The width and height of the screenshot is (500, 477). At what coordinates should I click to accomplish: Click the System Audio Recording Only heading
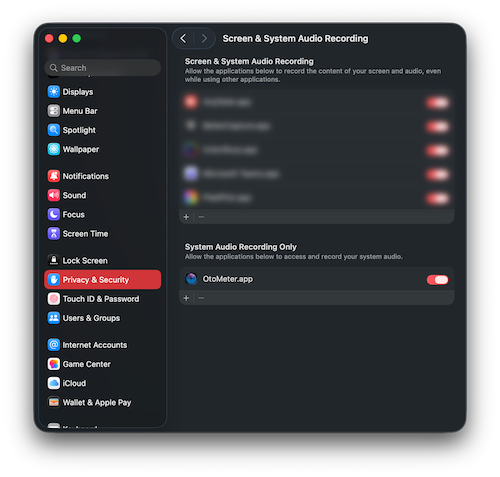click(x=240, y=247)
